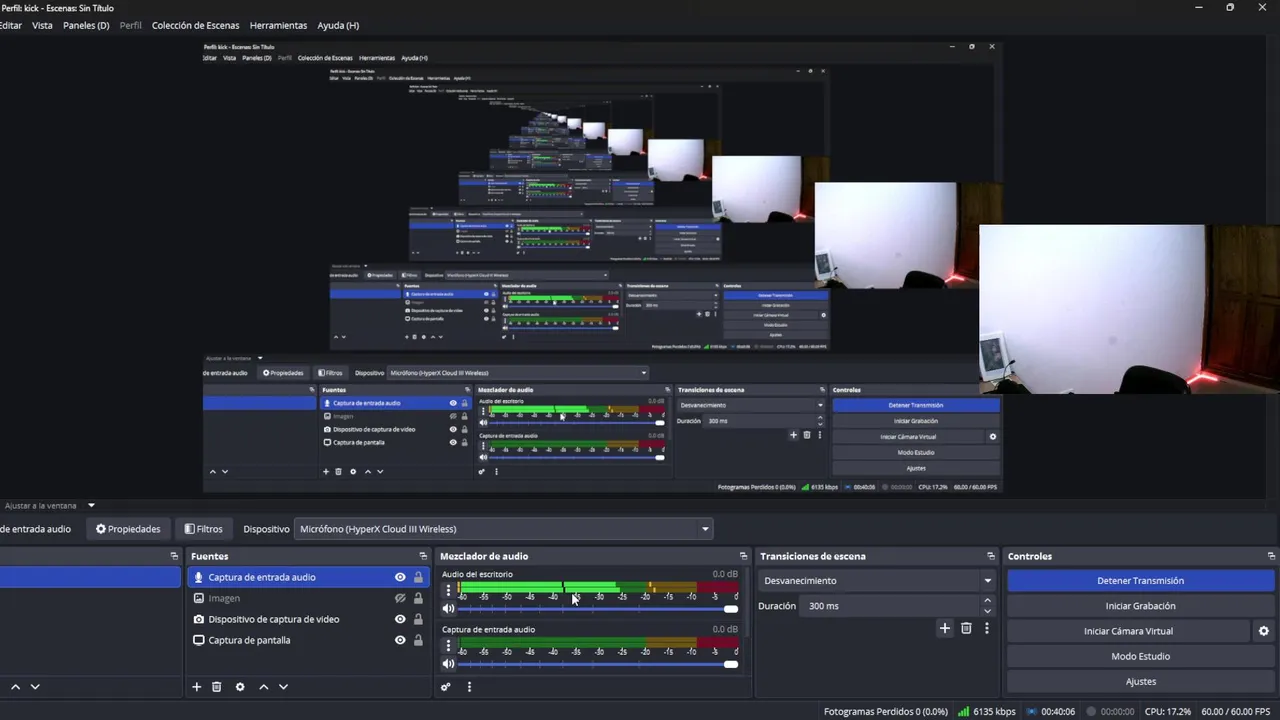Toggle lock on Captura de pantalla source
The height and width of the screenshot is (720, 1280).
point(418,640)
